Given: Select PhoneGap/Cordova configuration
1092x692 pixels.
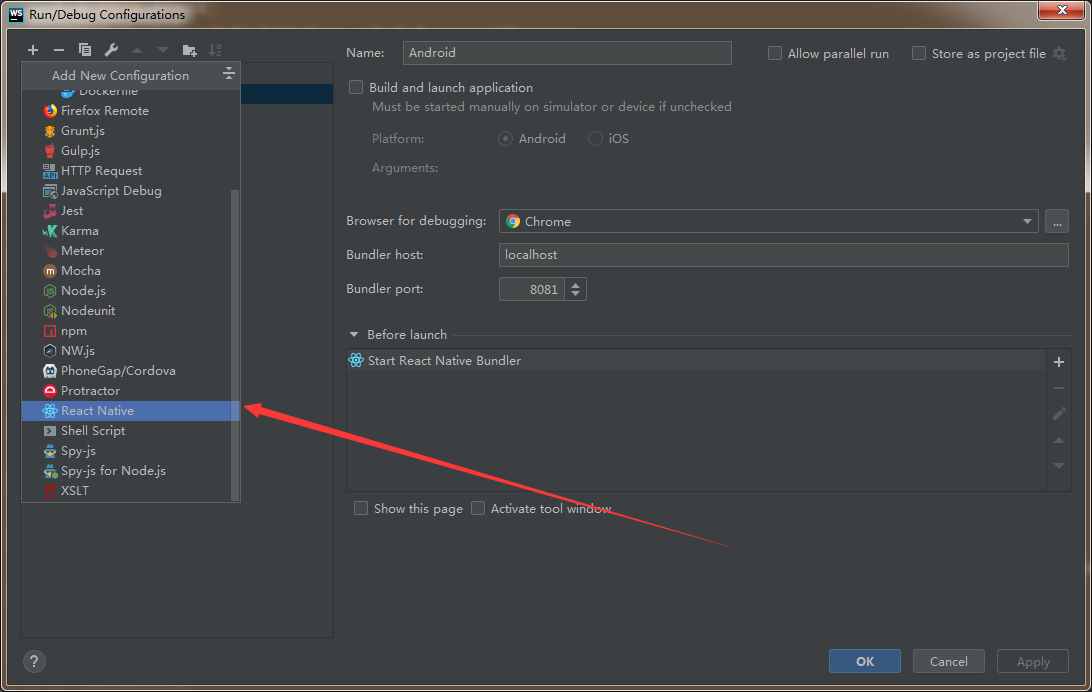Looking at the screenshot, I should click(x=131, y=371).
